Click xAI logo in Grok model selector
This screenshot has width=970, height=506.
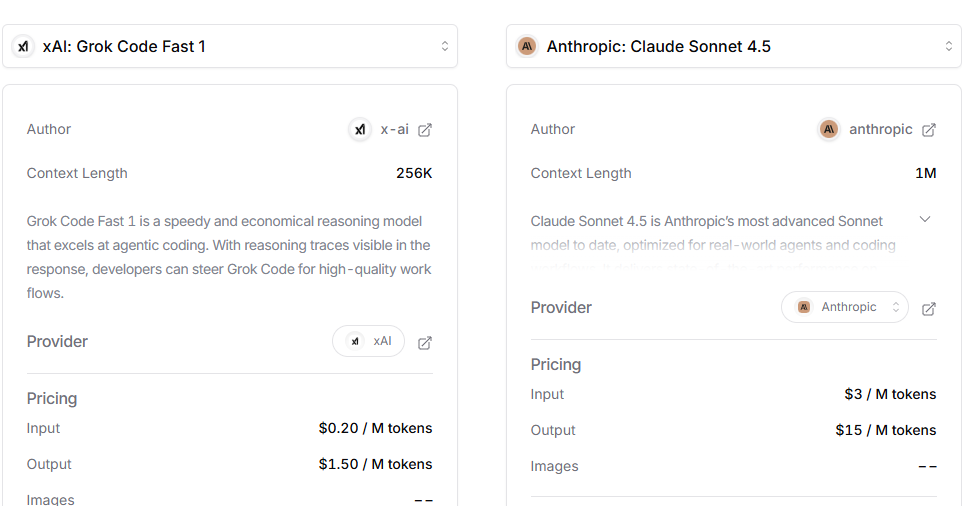click(23, 47)
